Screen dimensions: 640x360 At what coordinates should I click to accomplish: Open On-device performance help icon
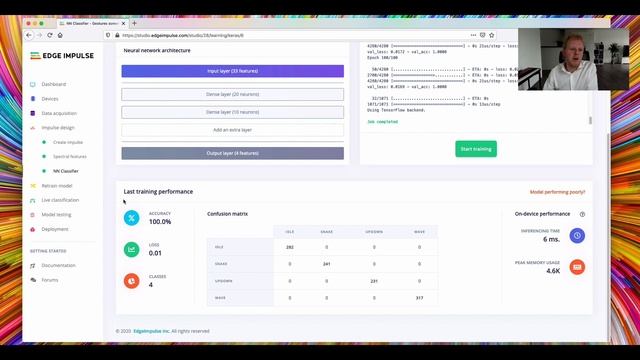[582, 214]
